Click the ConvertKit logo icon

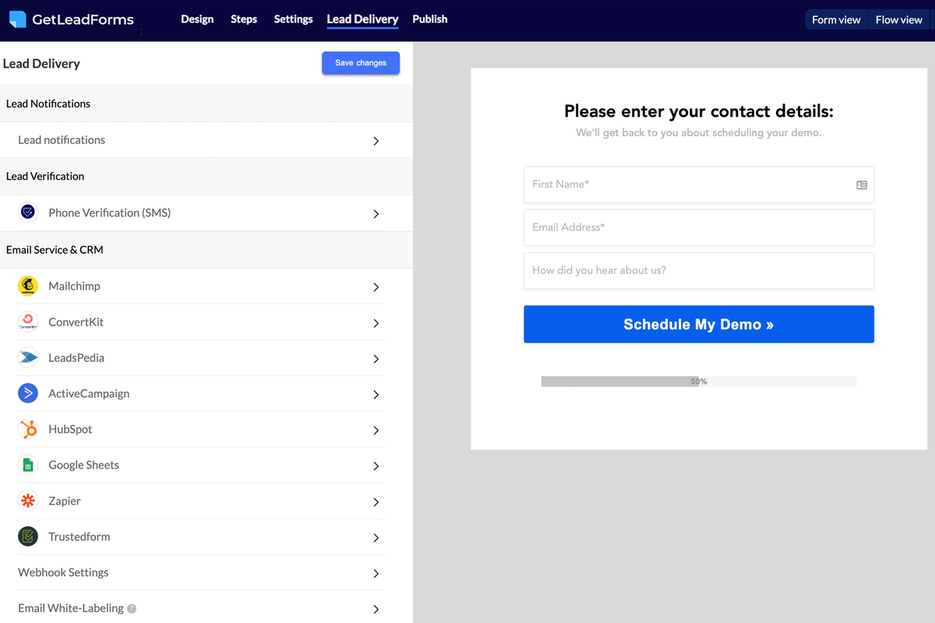point(28,322)
